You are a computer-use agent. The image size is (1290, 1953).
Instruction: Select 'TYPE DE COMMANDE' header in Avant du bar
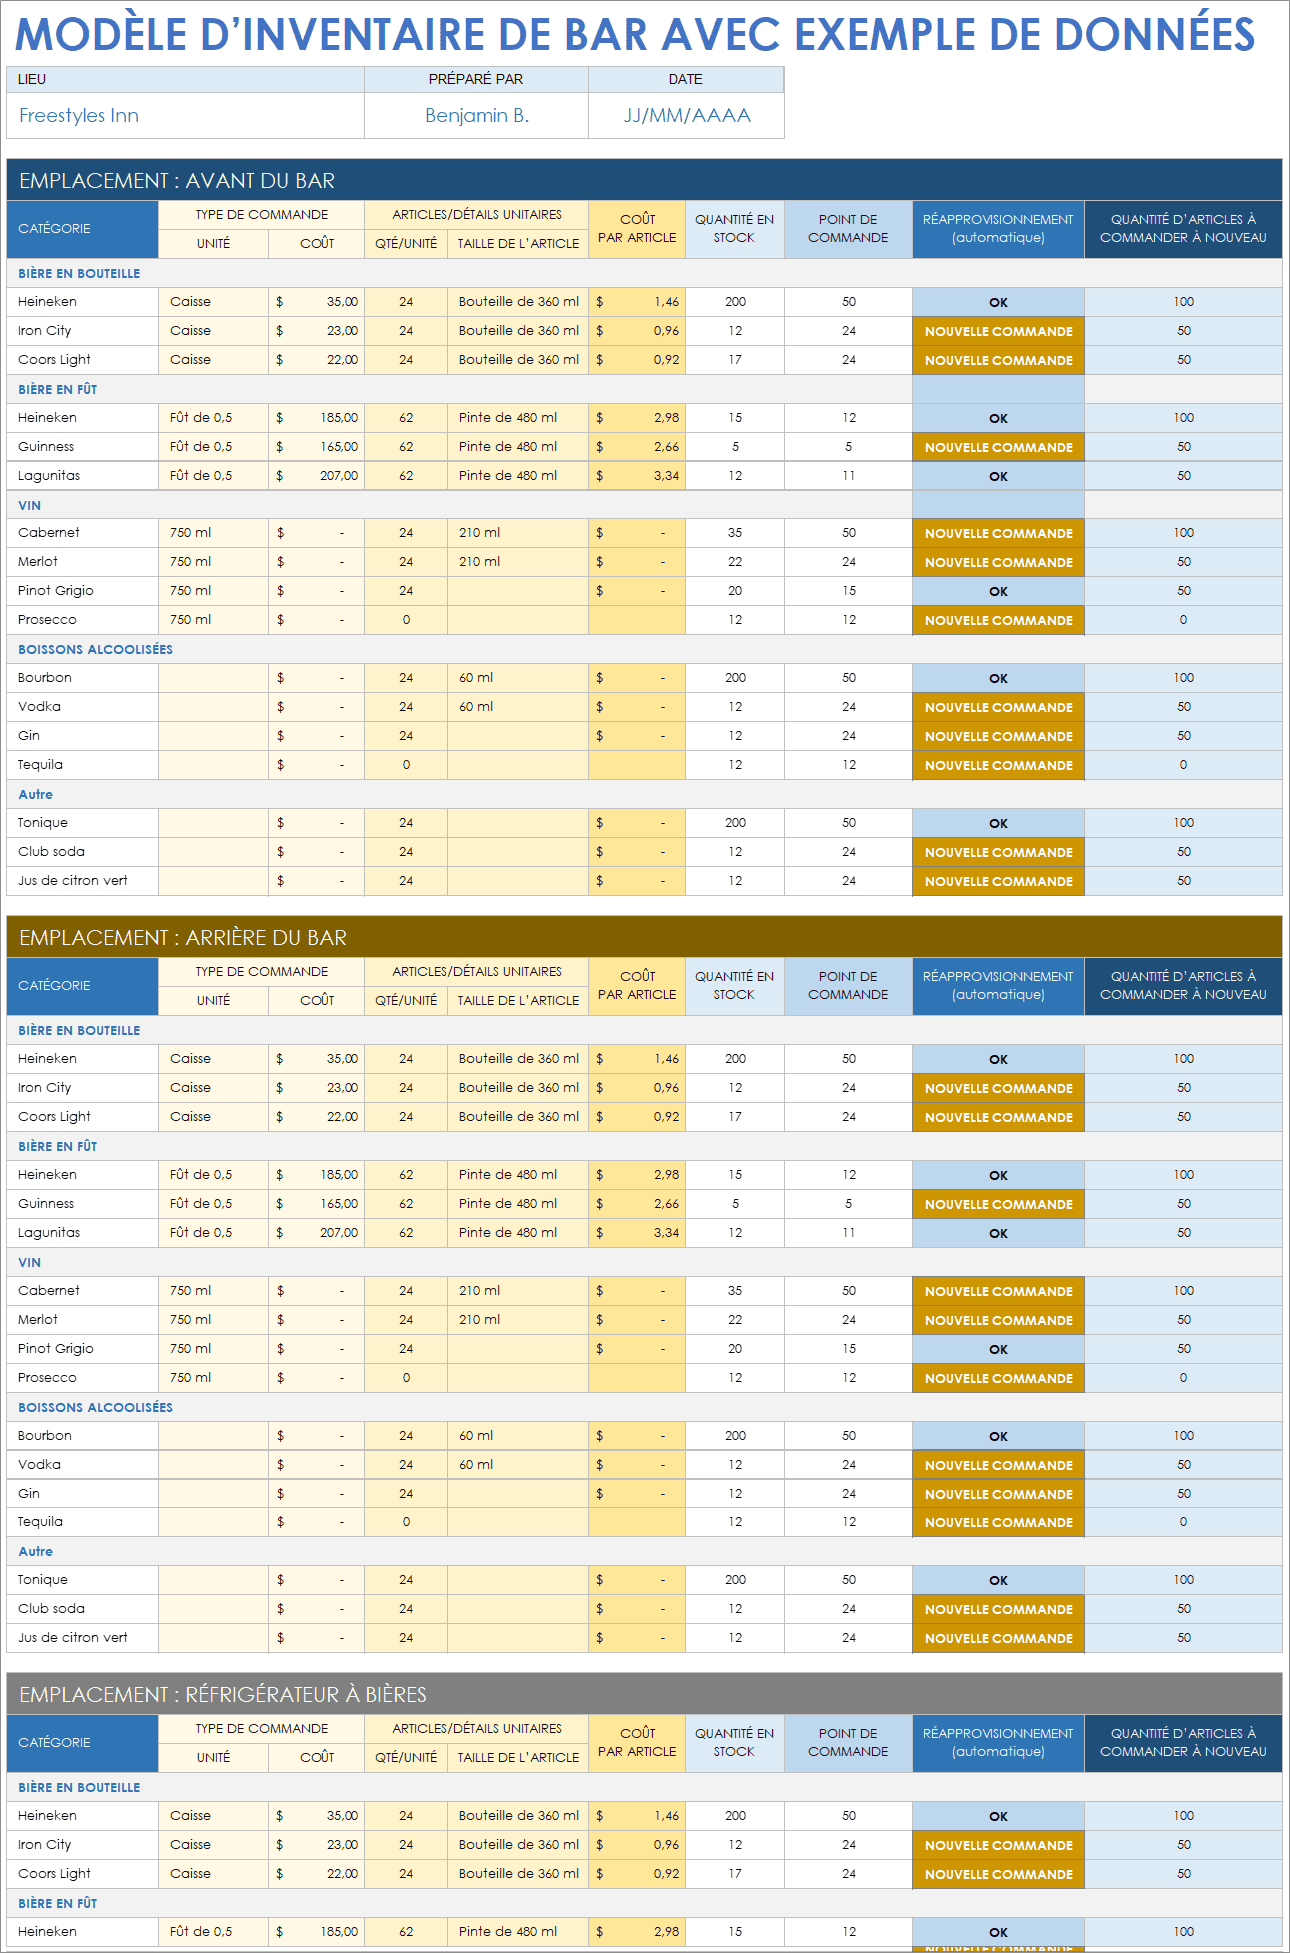point(261,215)
